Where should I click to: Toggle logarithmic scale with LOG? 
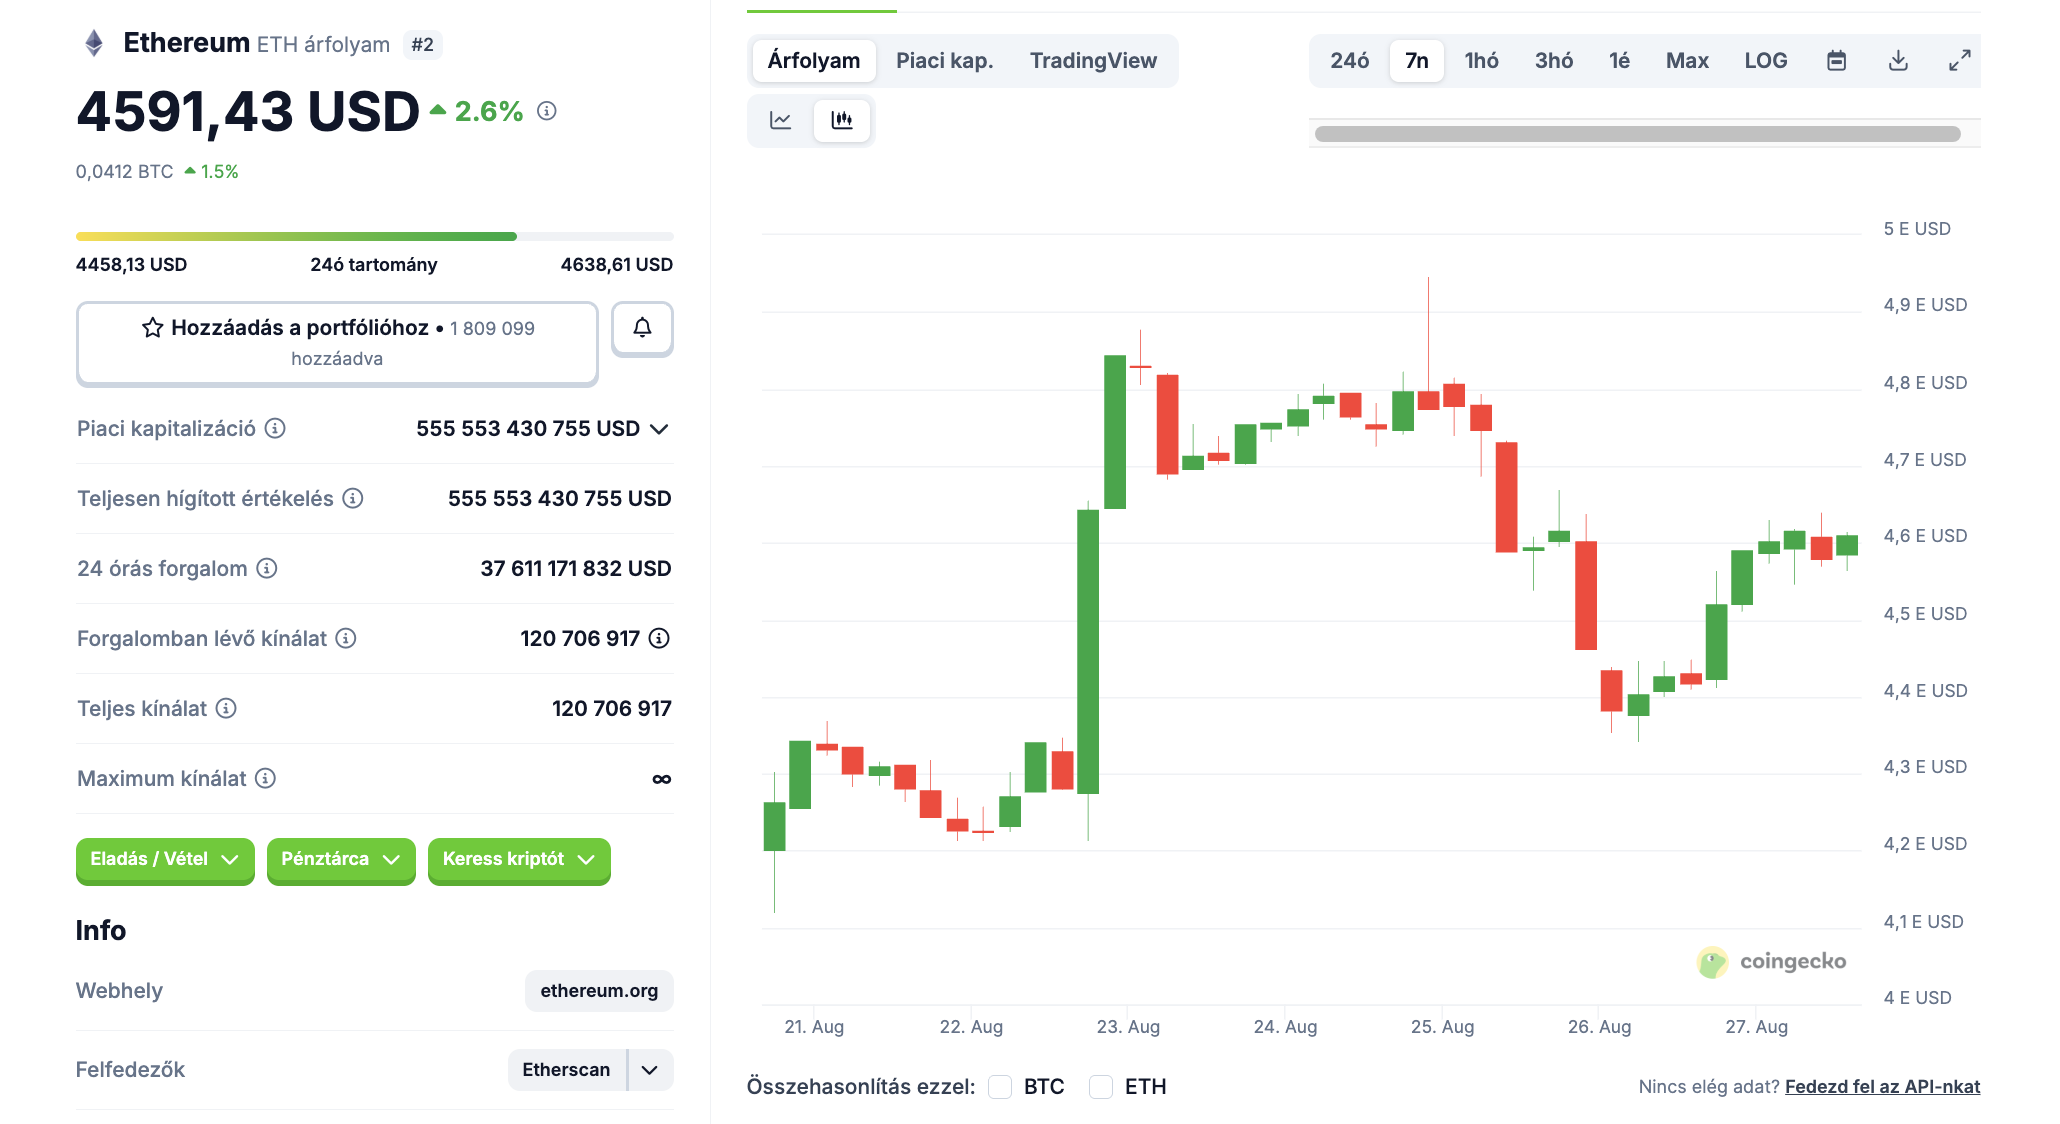[1766, 60]
